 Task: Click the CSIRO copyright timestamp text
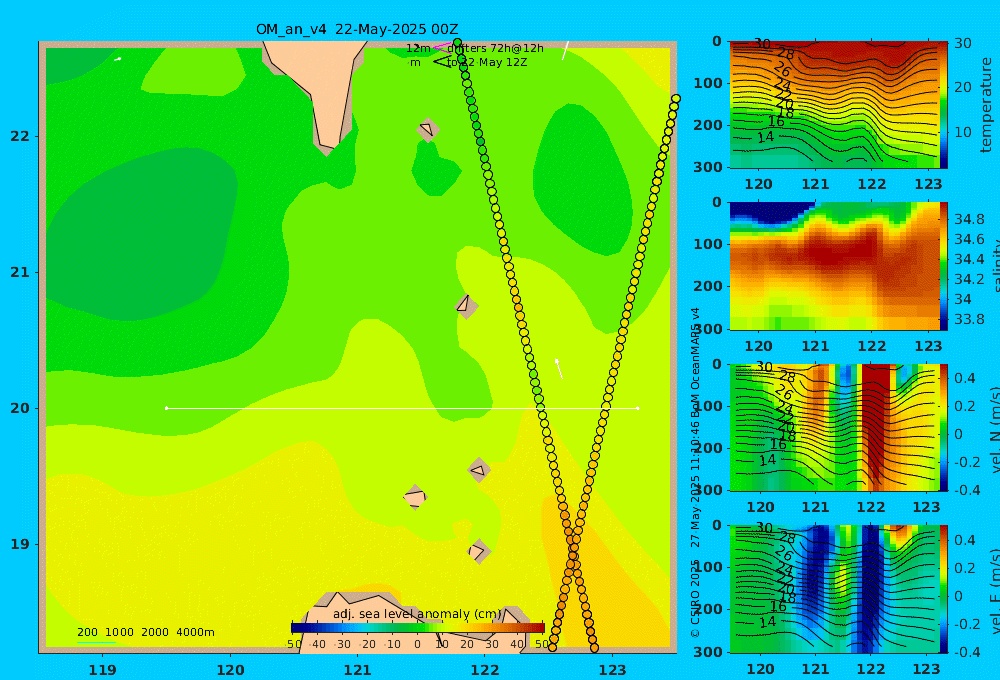click(x=695, y=473)
